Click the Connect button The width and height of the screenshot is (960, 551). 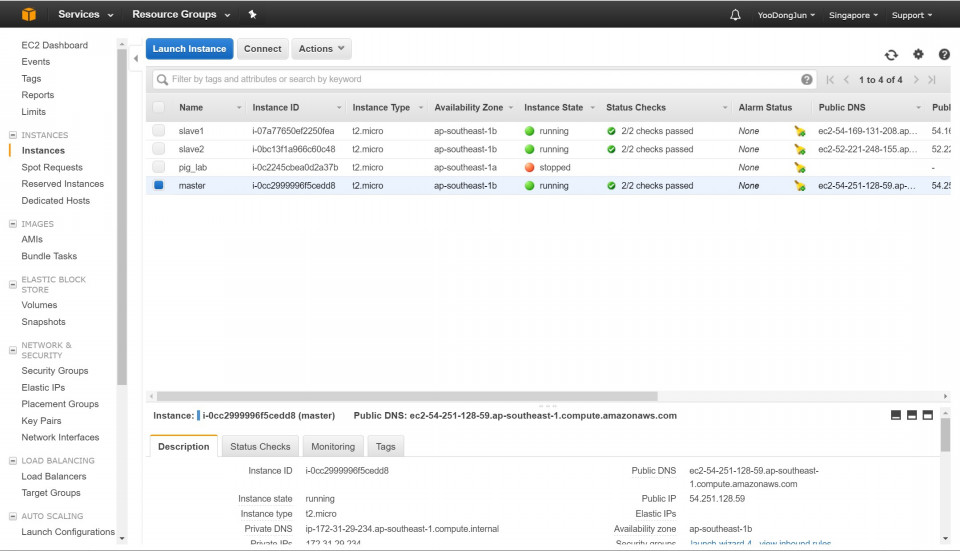263,48
